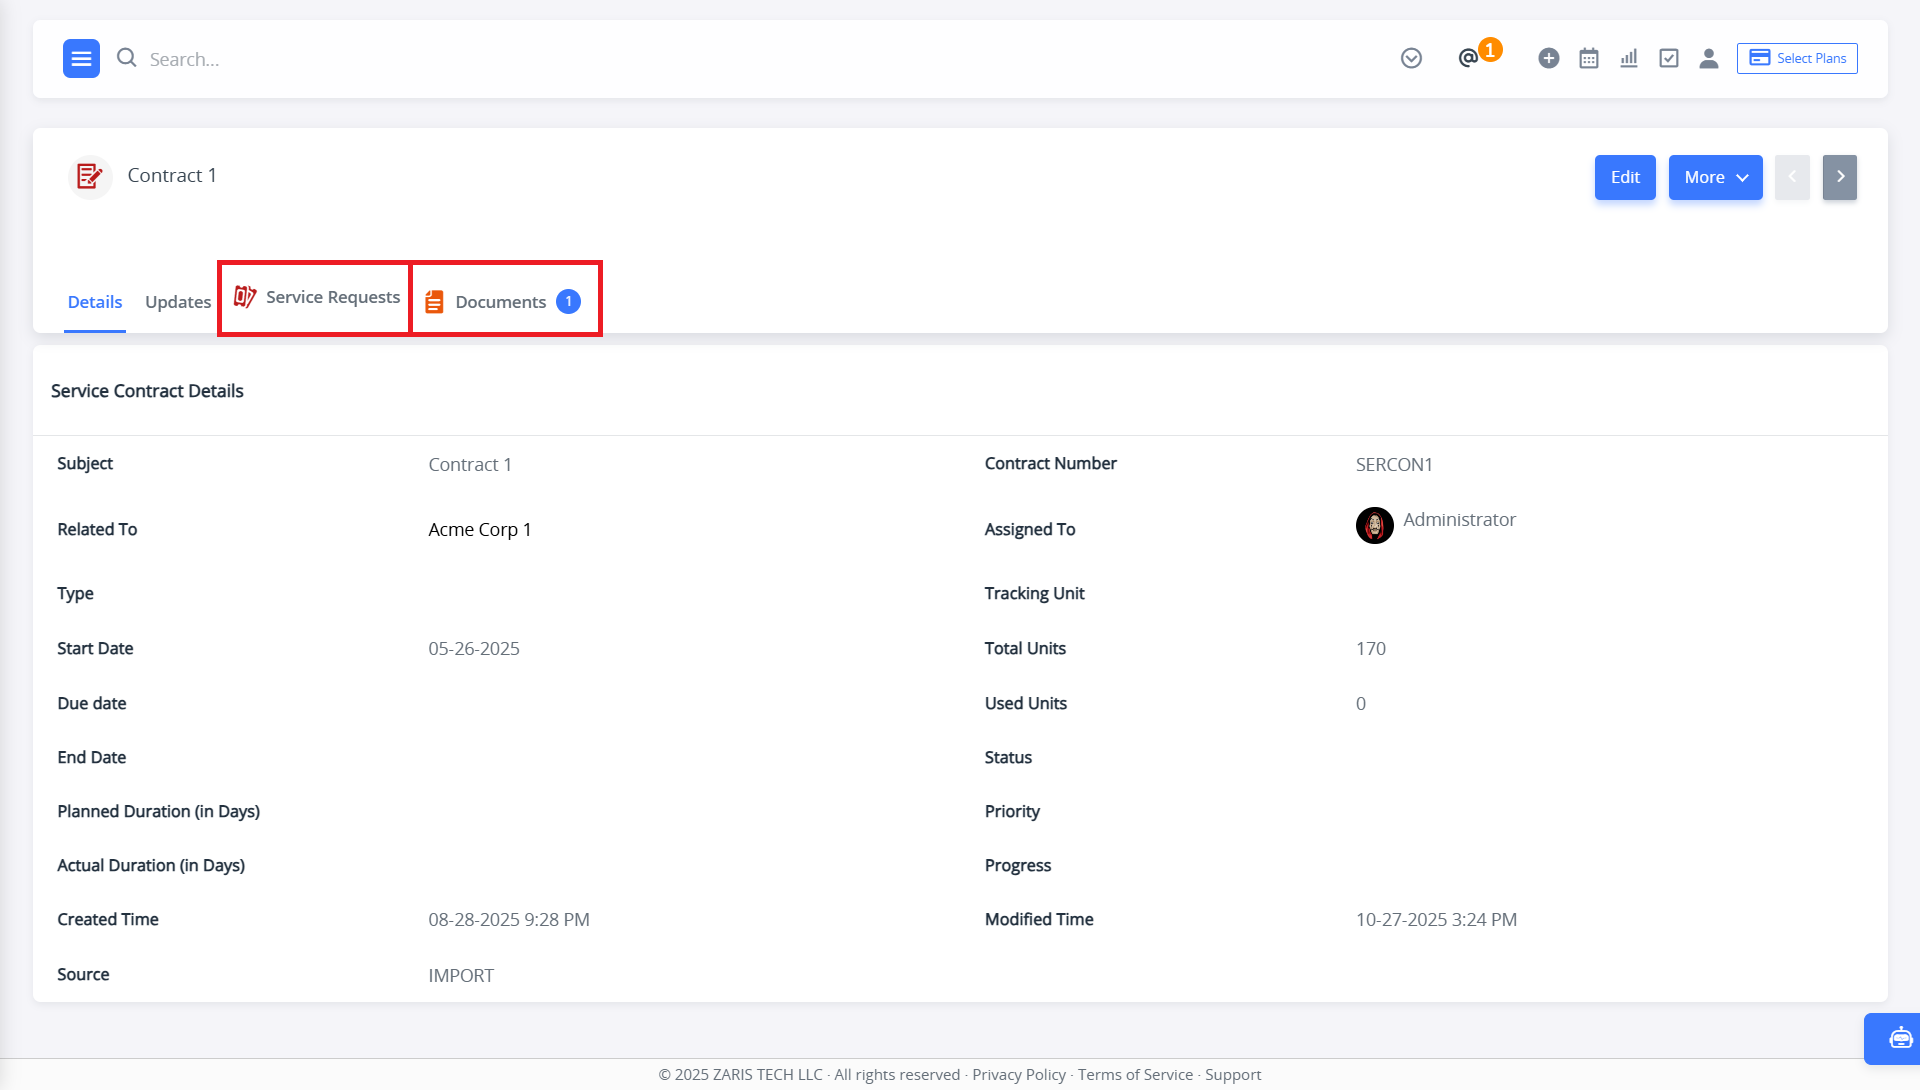This screenshot has height=1090, width=1920.
Task: Click the Start Date value 05-26-2025
Action: [474, 649]
